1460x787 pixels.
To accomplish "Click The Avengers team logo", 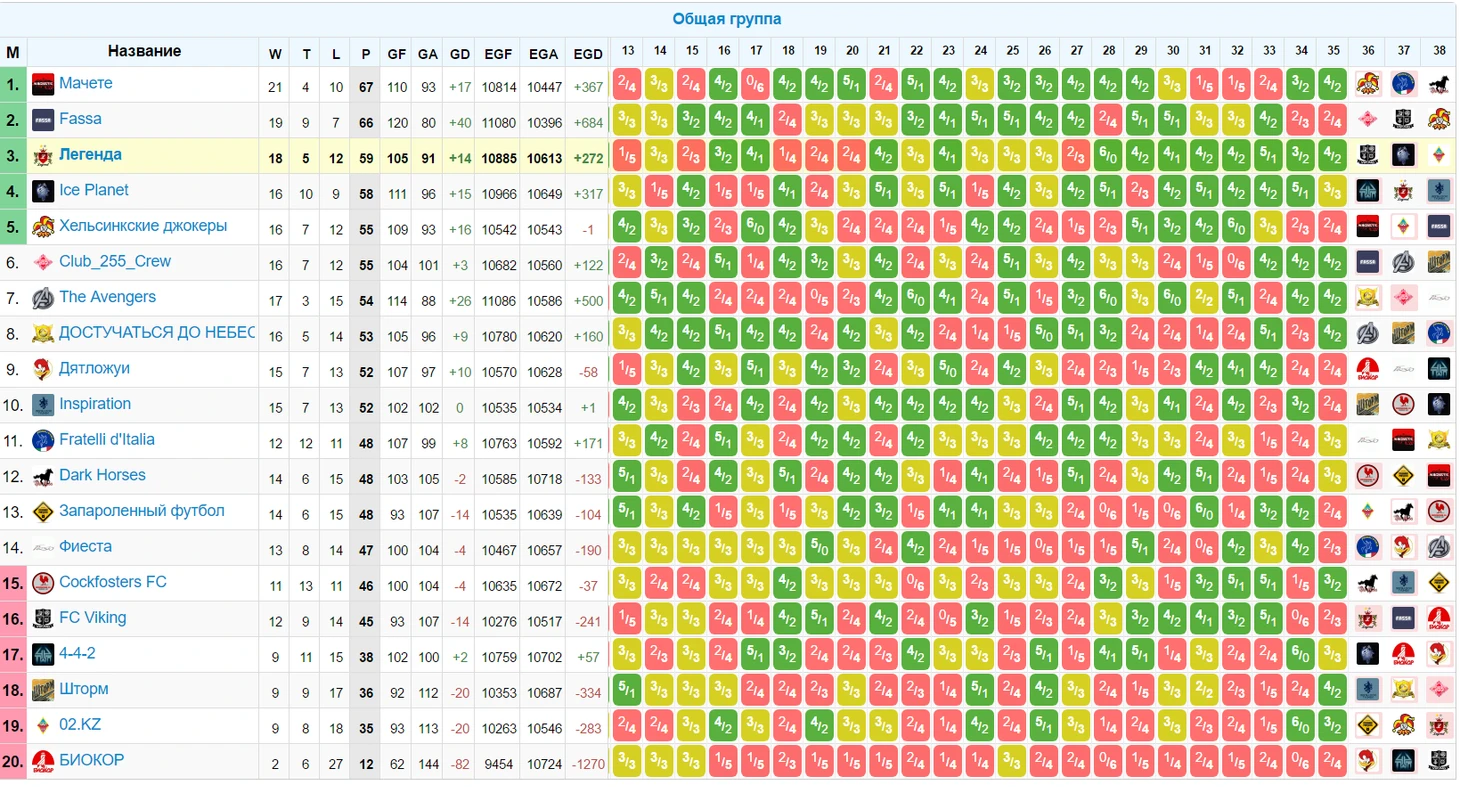I will pyautogui.click(x=42, y=298).
